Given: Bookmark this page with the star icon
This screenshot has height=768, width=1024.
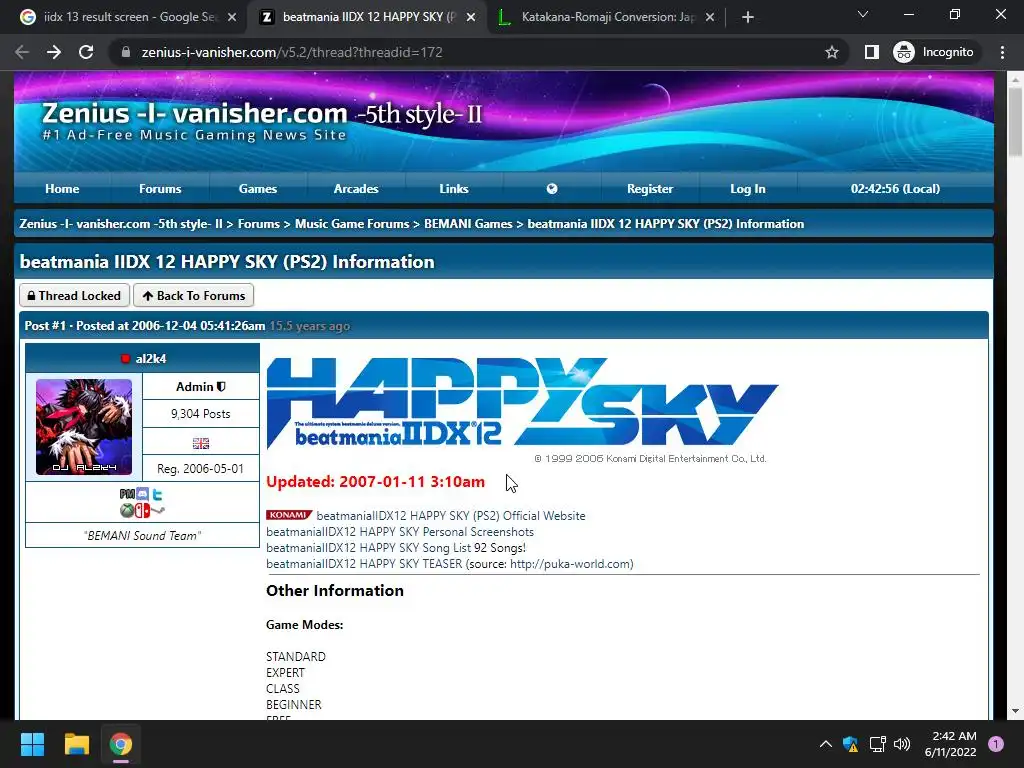Looking at the screenshot, I should pos(831,52).
